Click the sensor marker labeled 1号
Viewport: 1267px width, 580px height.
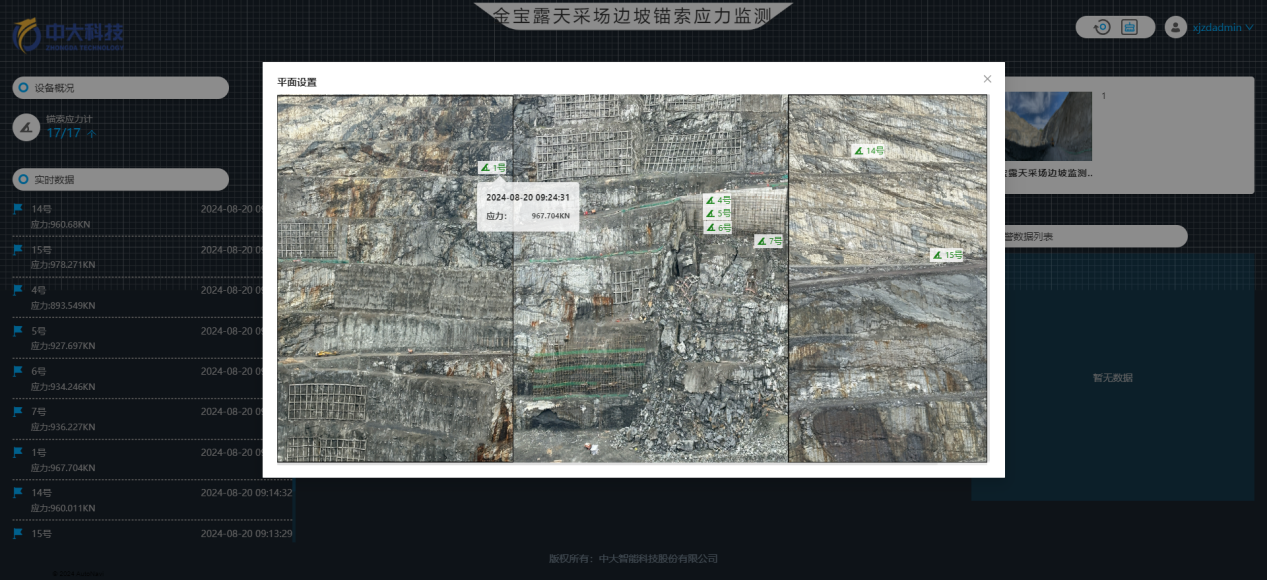pos(492,168)
